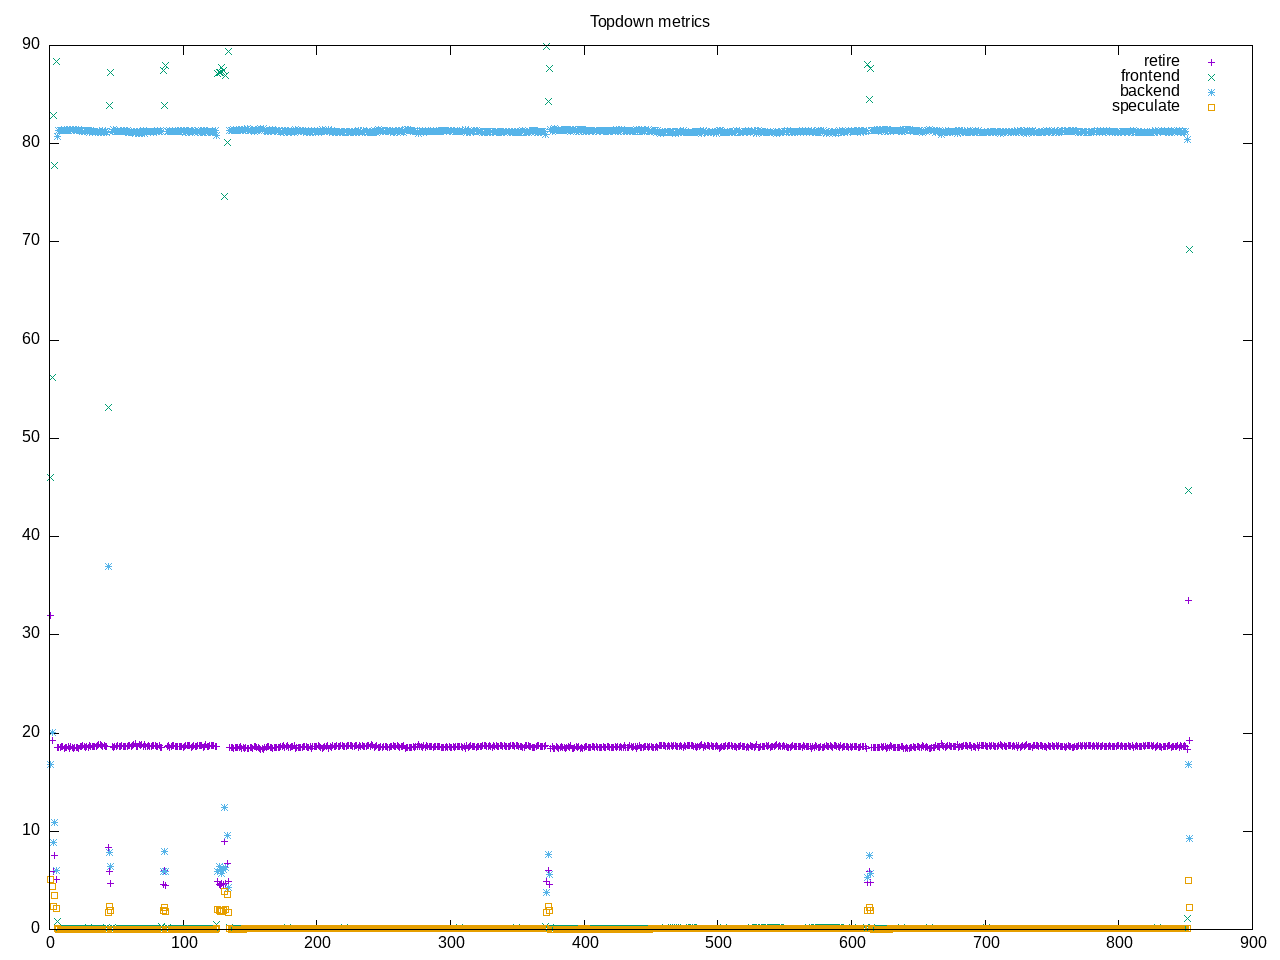Image resolution: width=1280 pixels, height=960 pixels.
Task: Click the y-axis tick label 50
Action: point(31,438)
